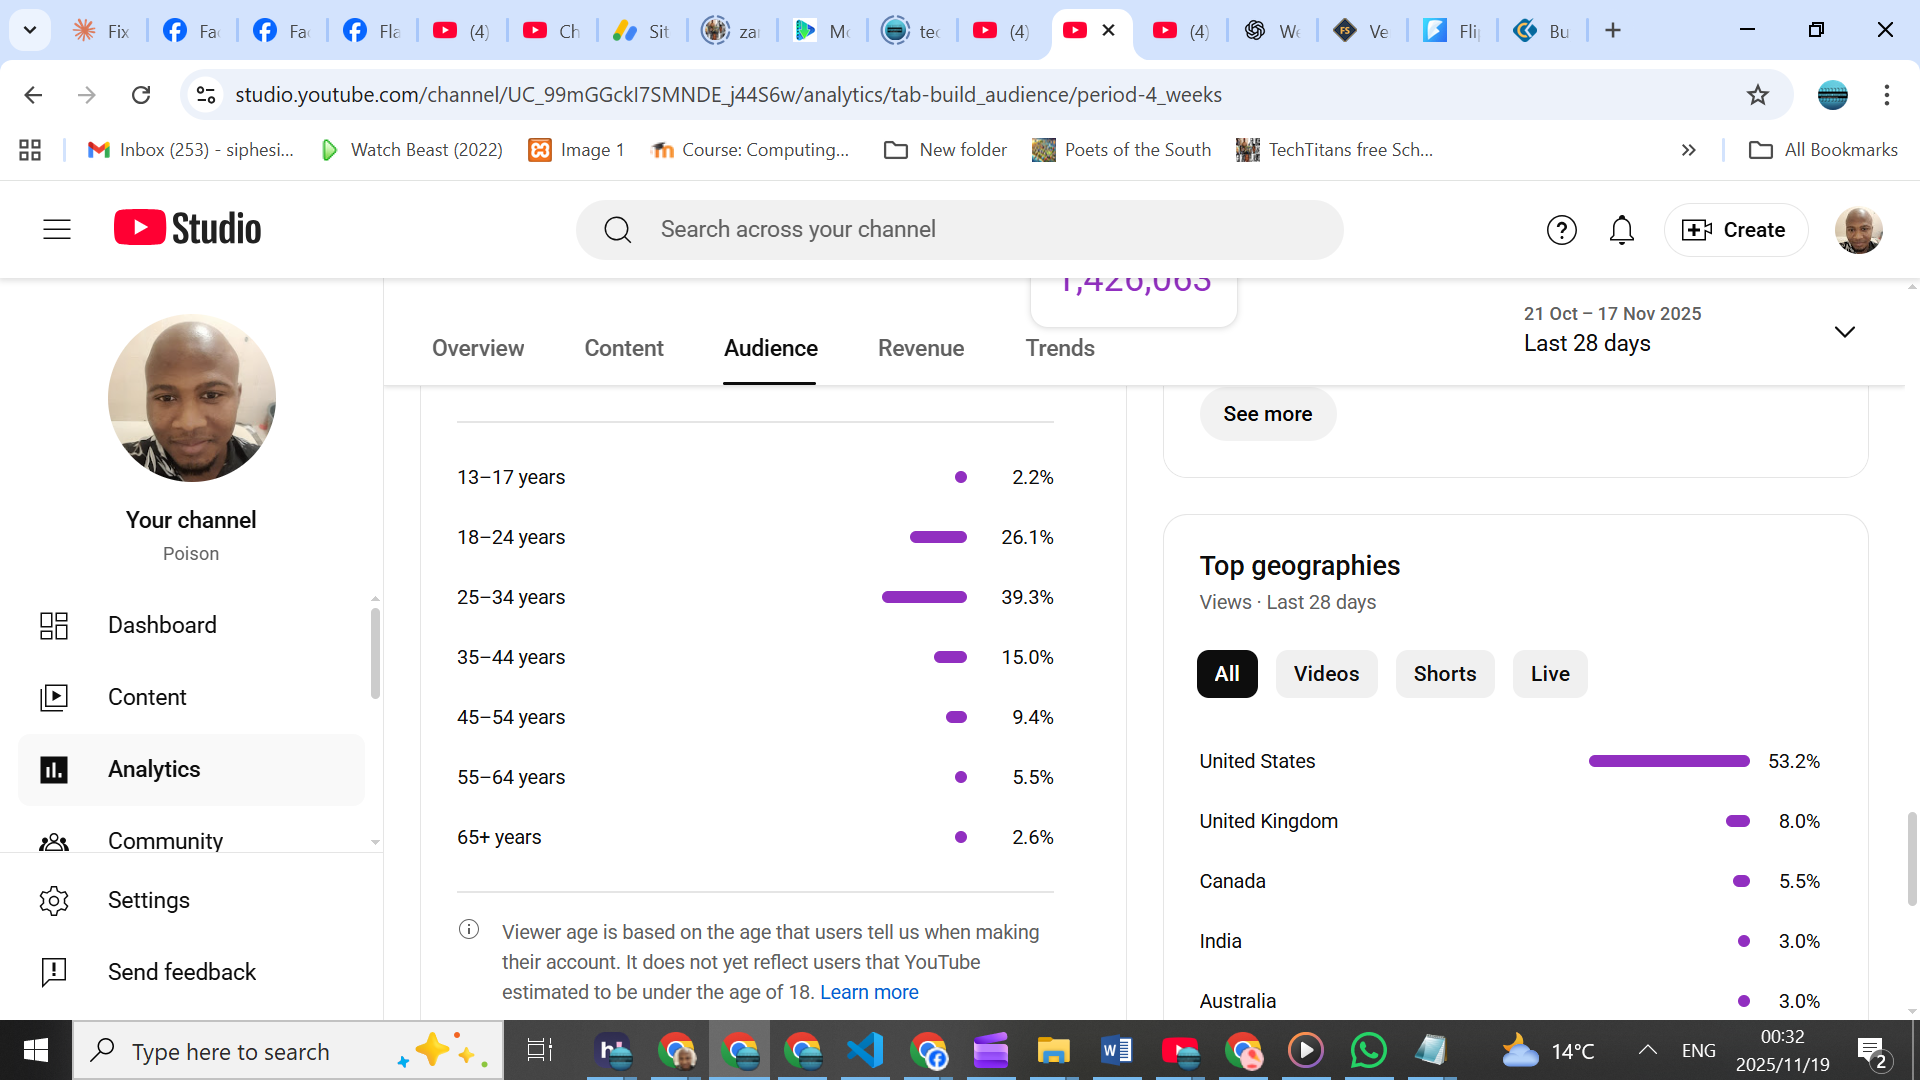Click the See more button
This screenshot has width=1920, height=1080.
1267,414
